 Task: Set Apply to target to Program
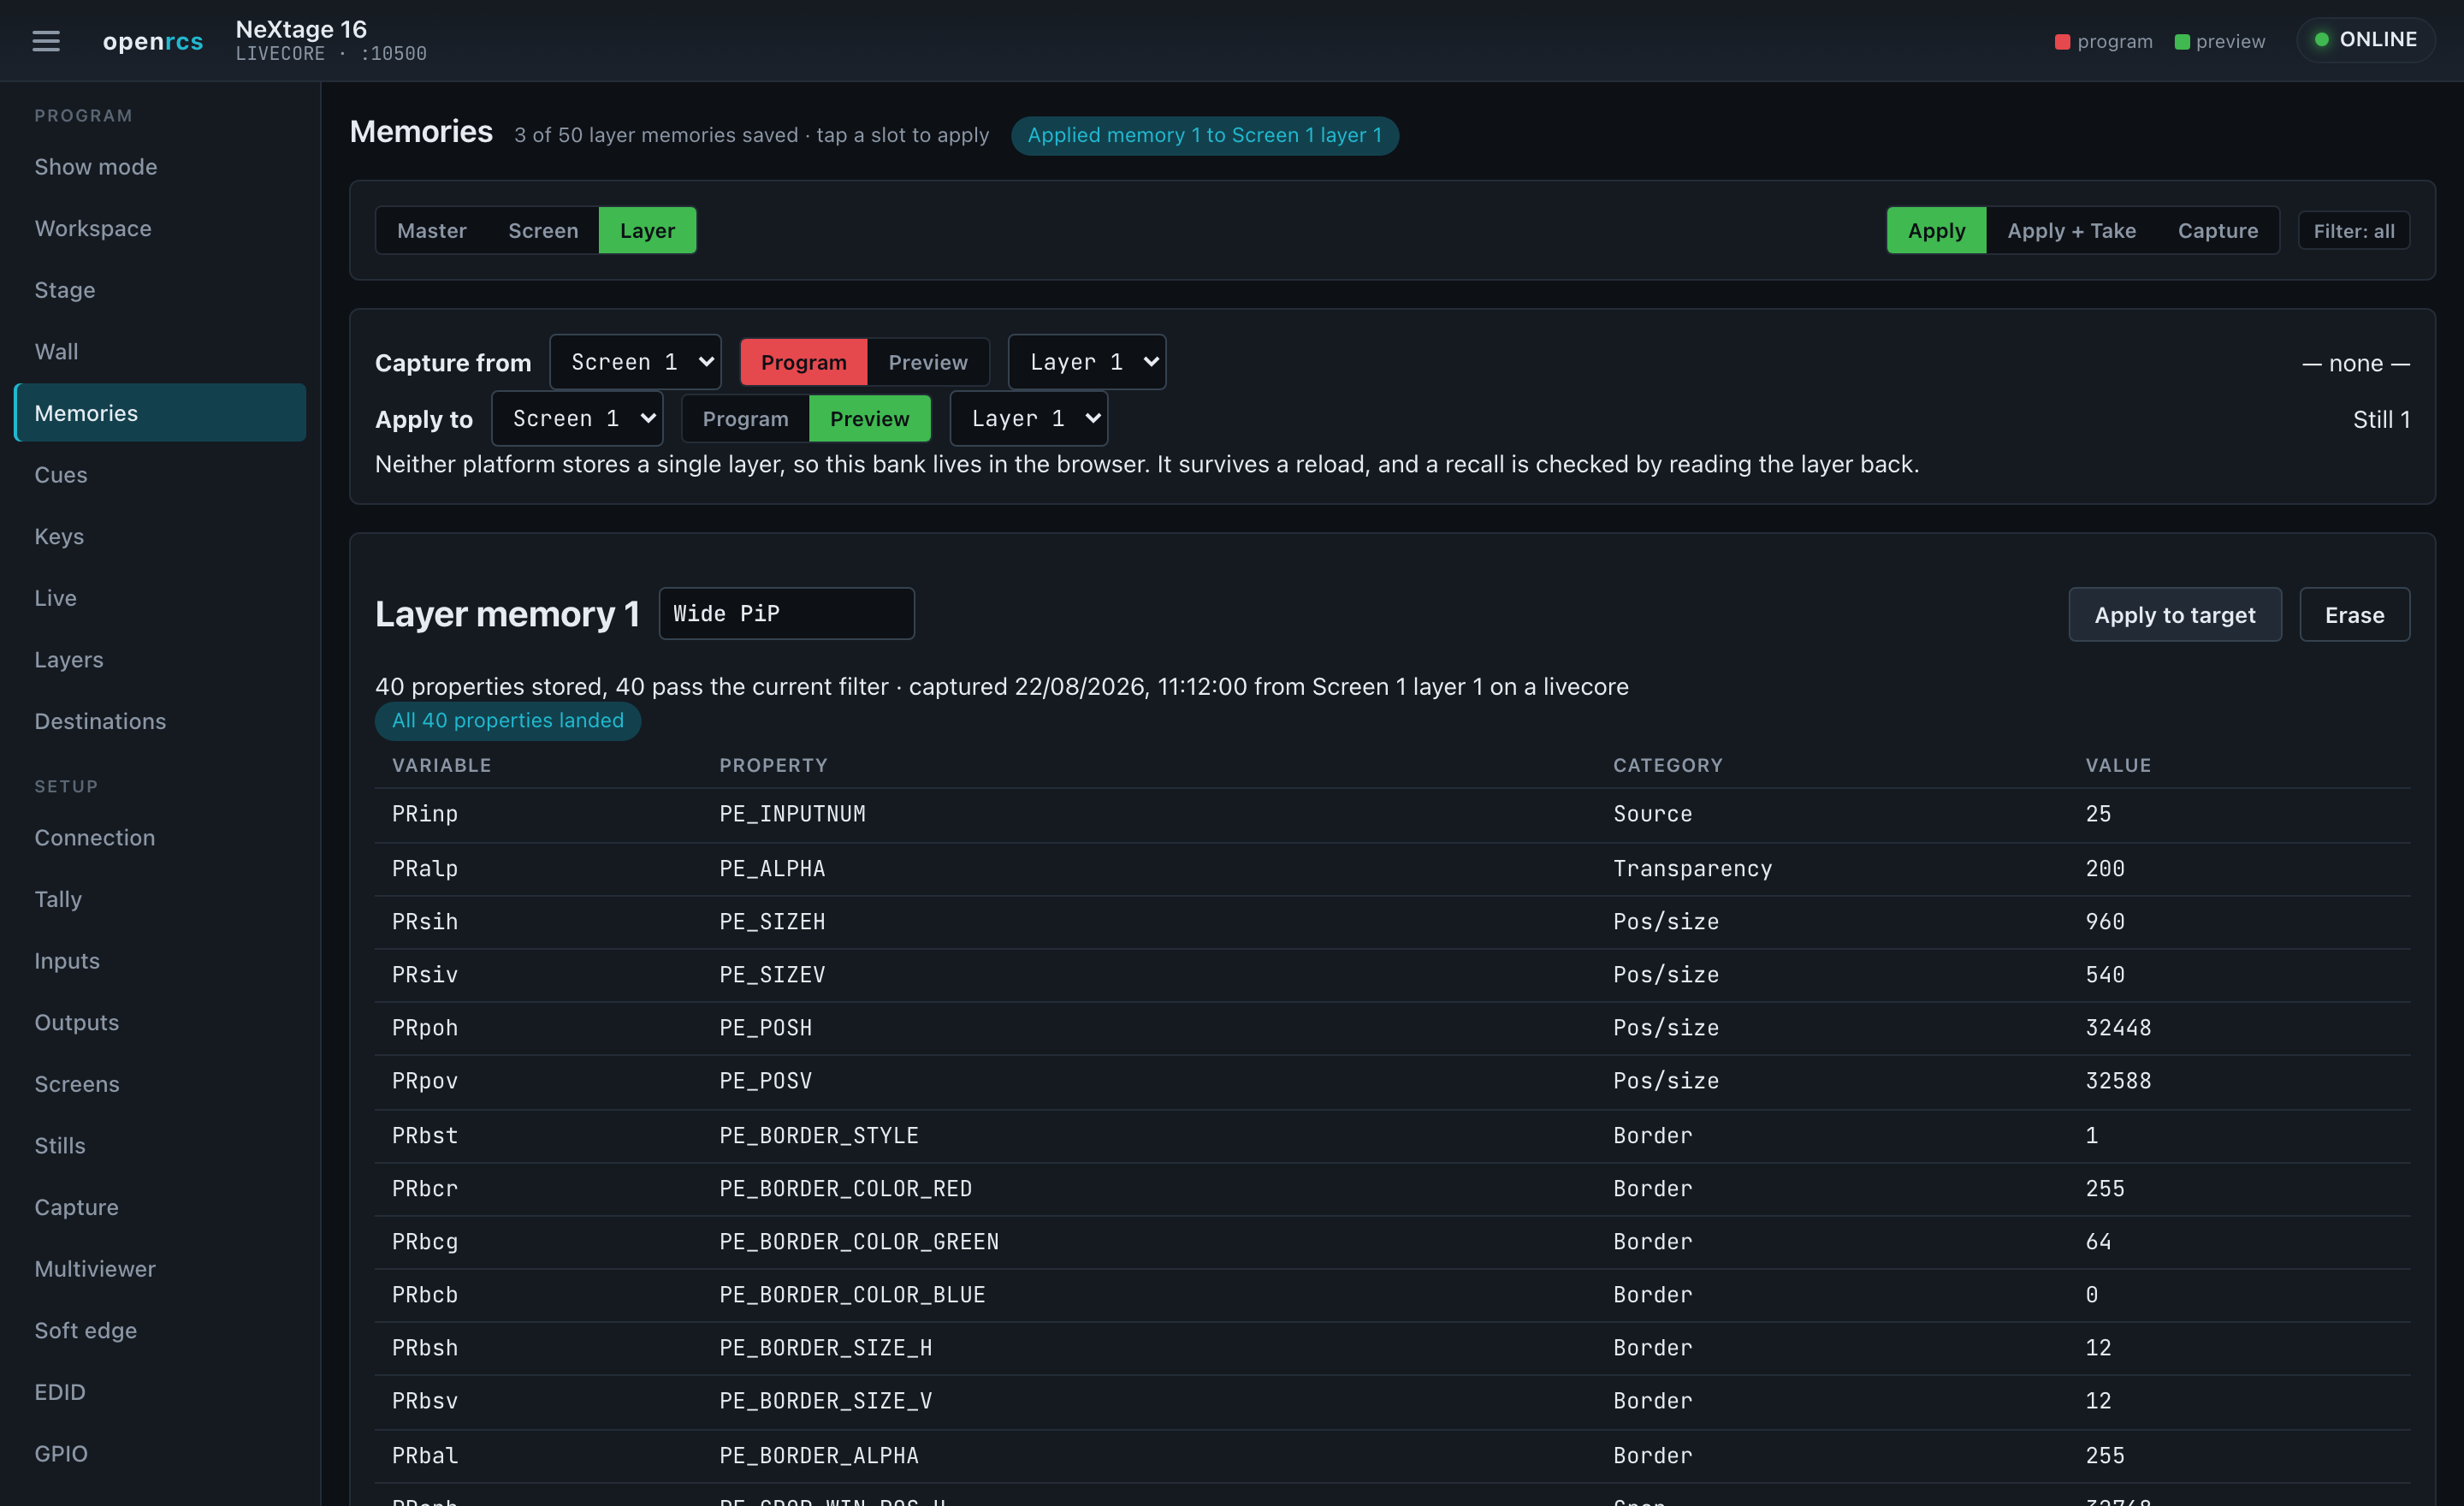click(x=745, y=418)
